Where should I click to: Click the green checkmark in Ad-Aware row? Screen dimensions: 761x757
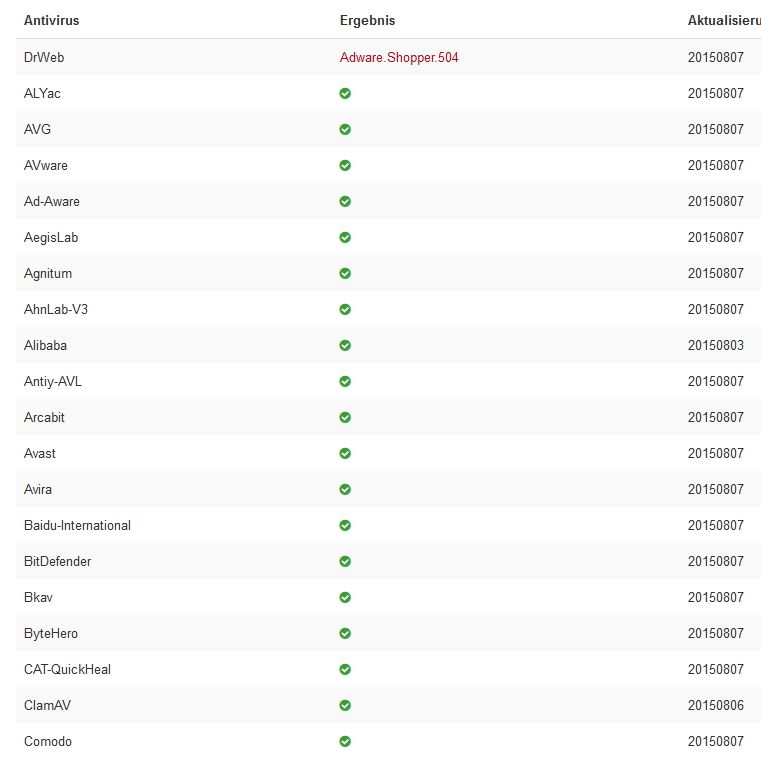[345, 201]
